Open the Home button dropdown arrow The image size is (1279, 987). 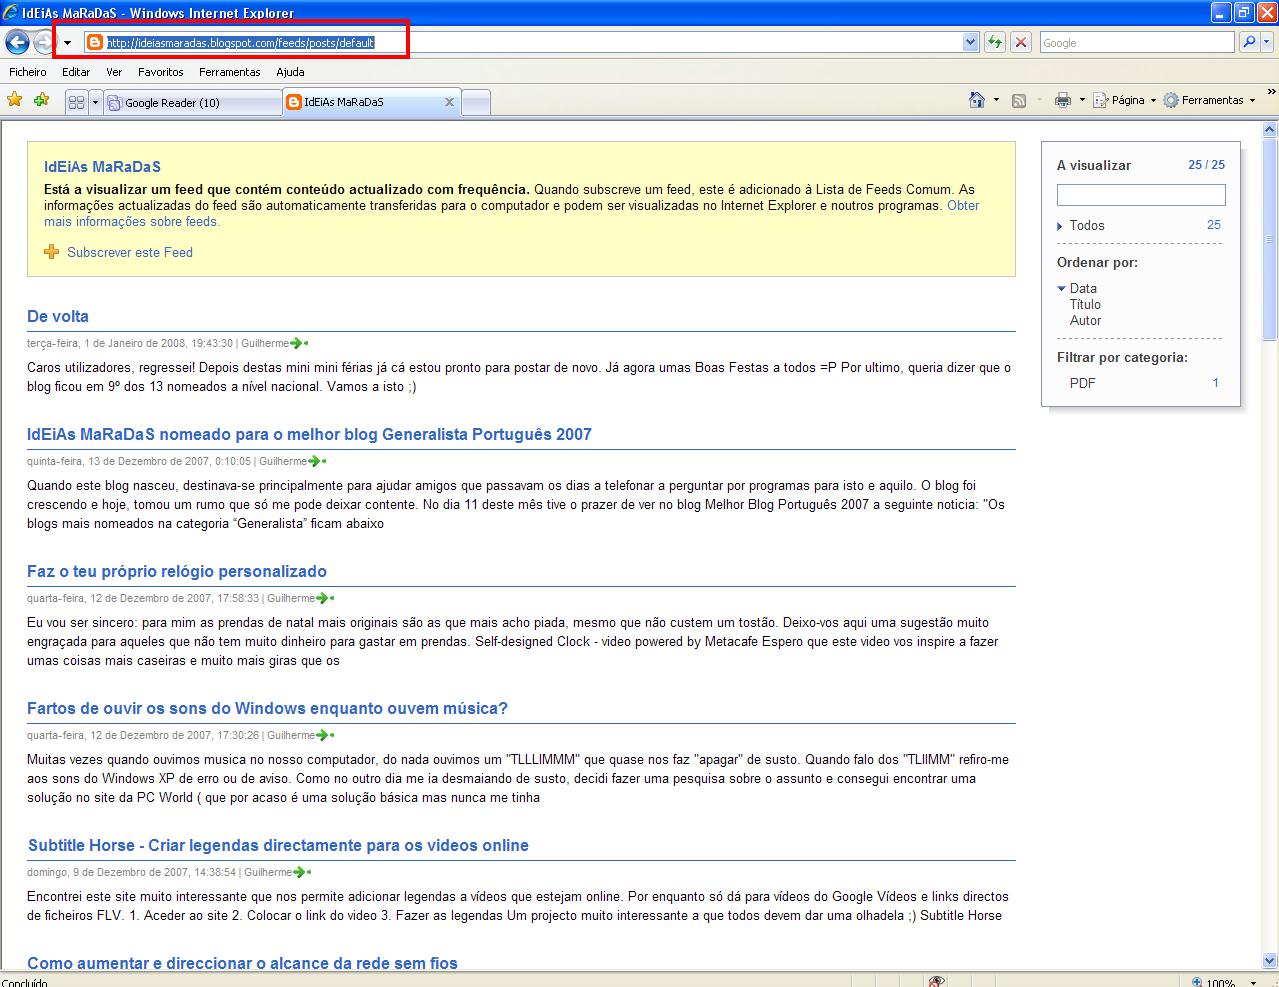[x=996, y=100]
